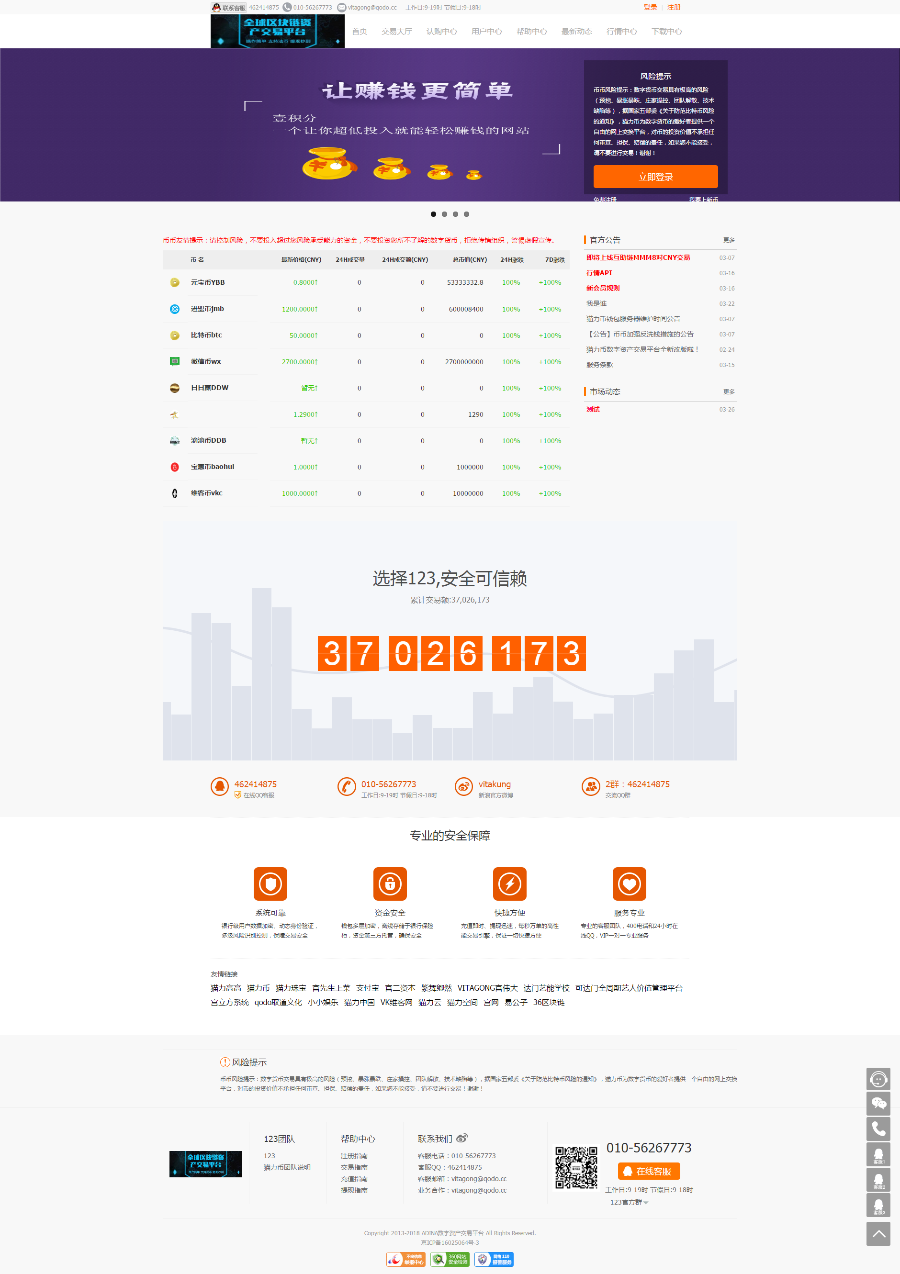Image resolution: width=900 pixels, height=1274 pixels.
Task: Click 更多 beside 官方公告 heading
Action: click(x=729, y=240)
